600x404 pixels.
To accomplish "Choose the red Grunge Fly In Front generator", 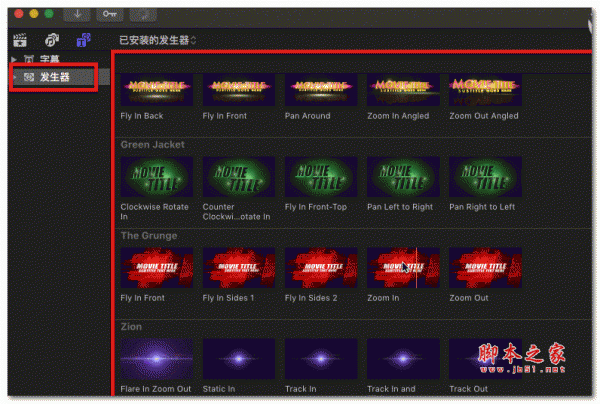I will (157, 268).
